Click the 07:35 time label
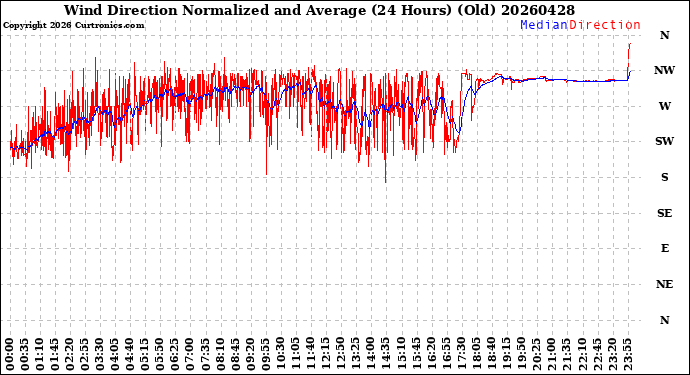Viewport: 690px width, 375px height. tap(205, 354)
